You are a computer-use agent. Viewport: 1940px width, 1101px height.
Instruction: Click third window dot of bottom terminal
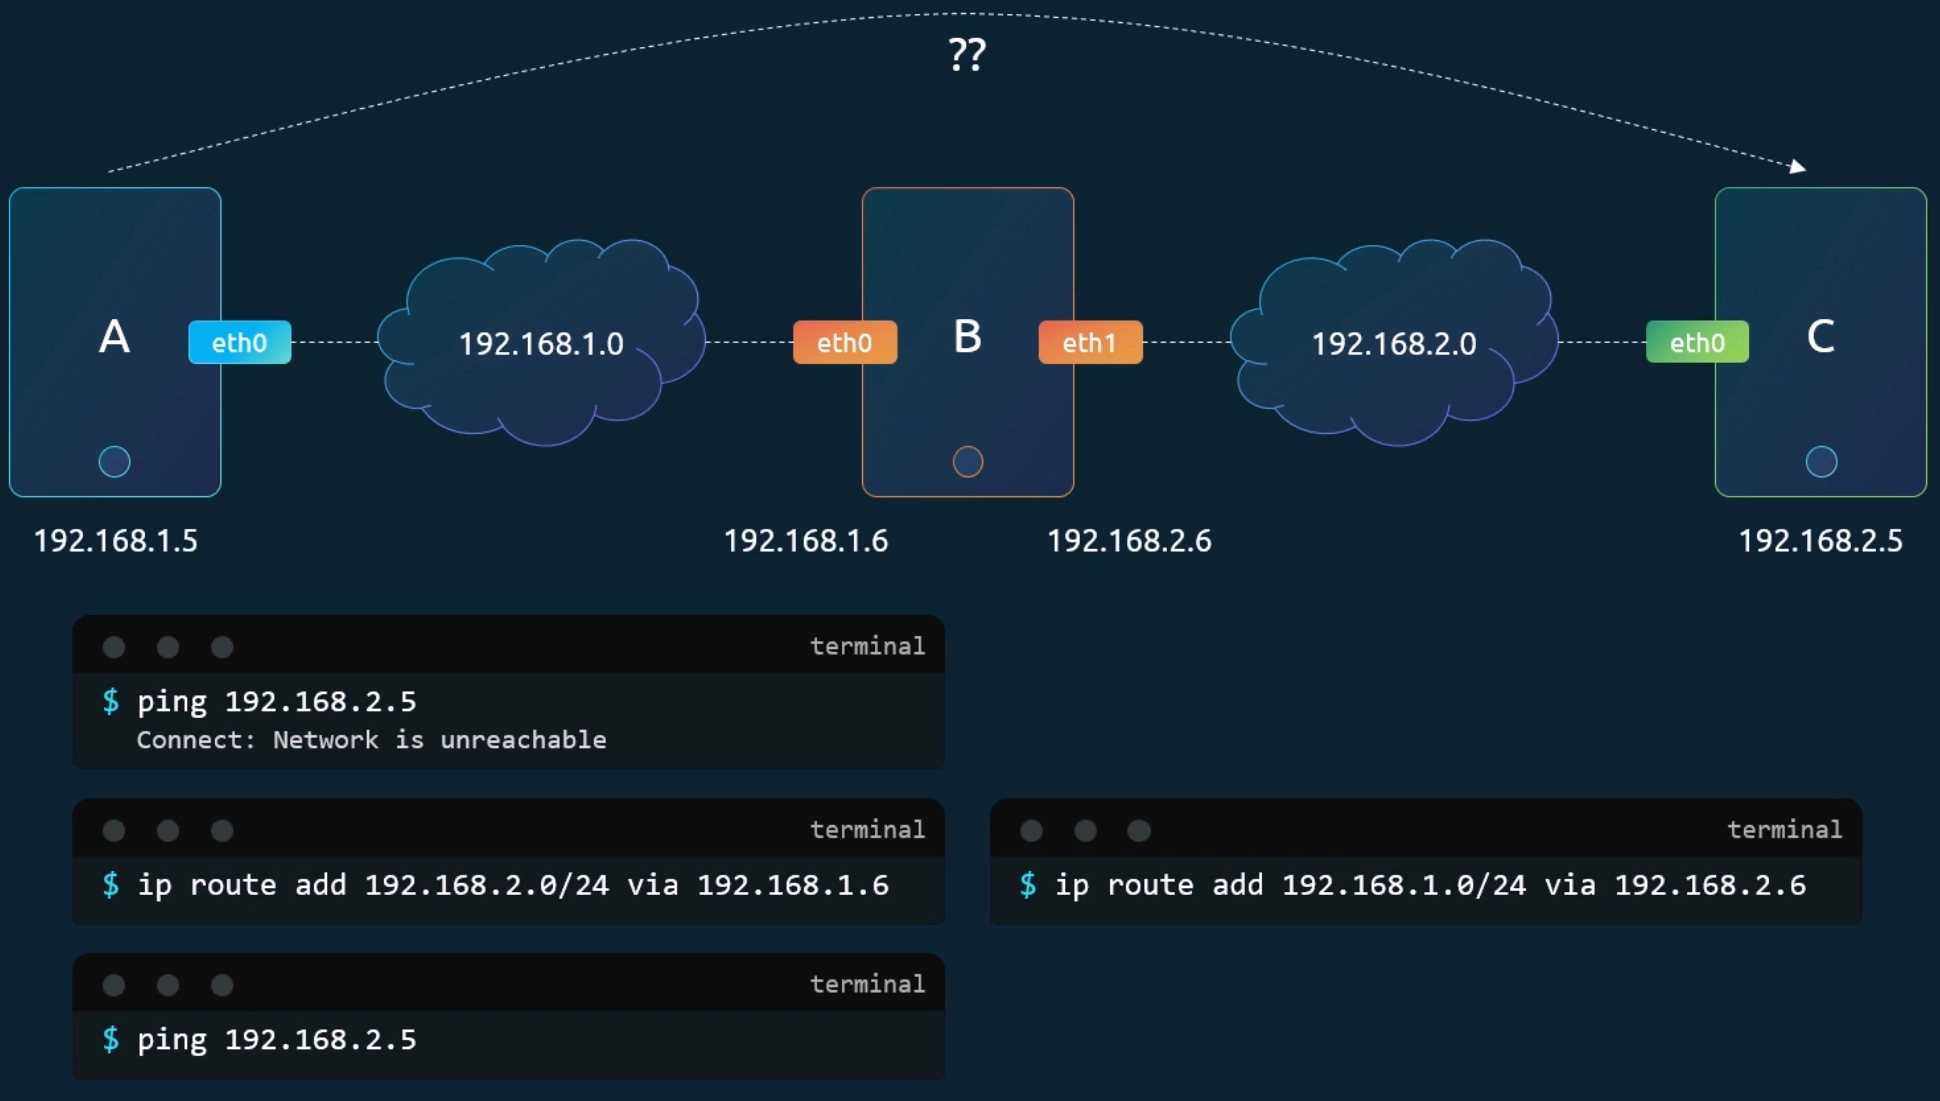coord(222,985)
